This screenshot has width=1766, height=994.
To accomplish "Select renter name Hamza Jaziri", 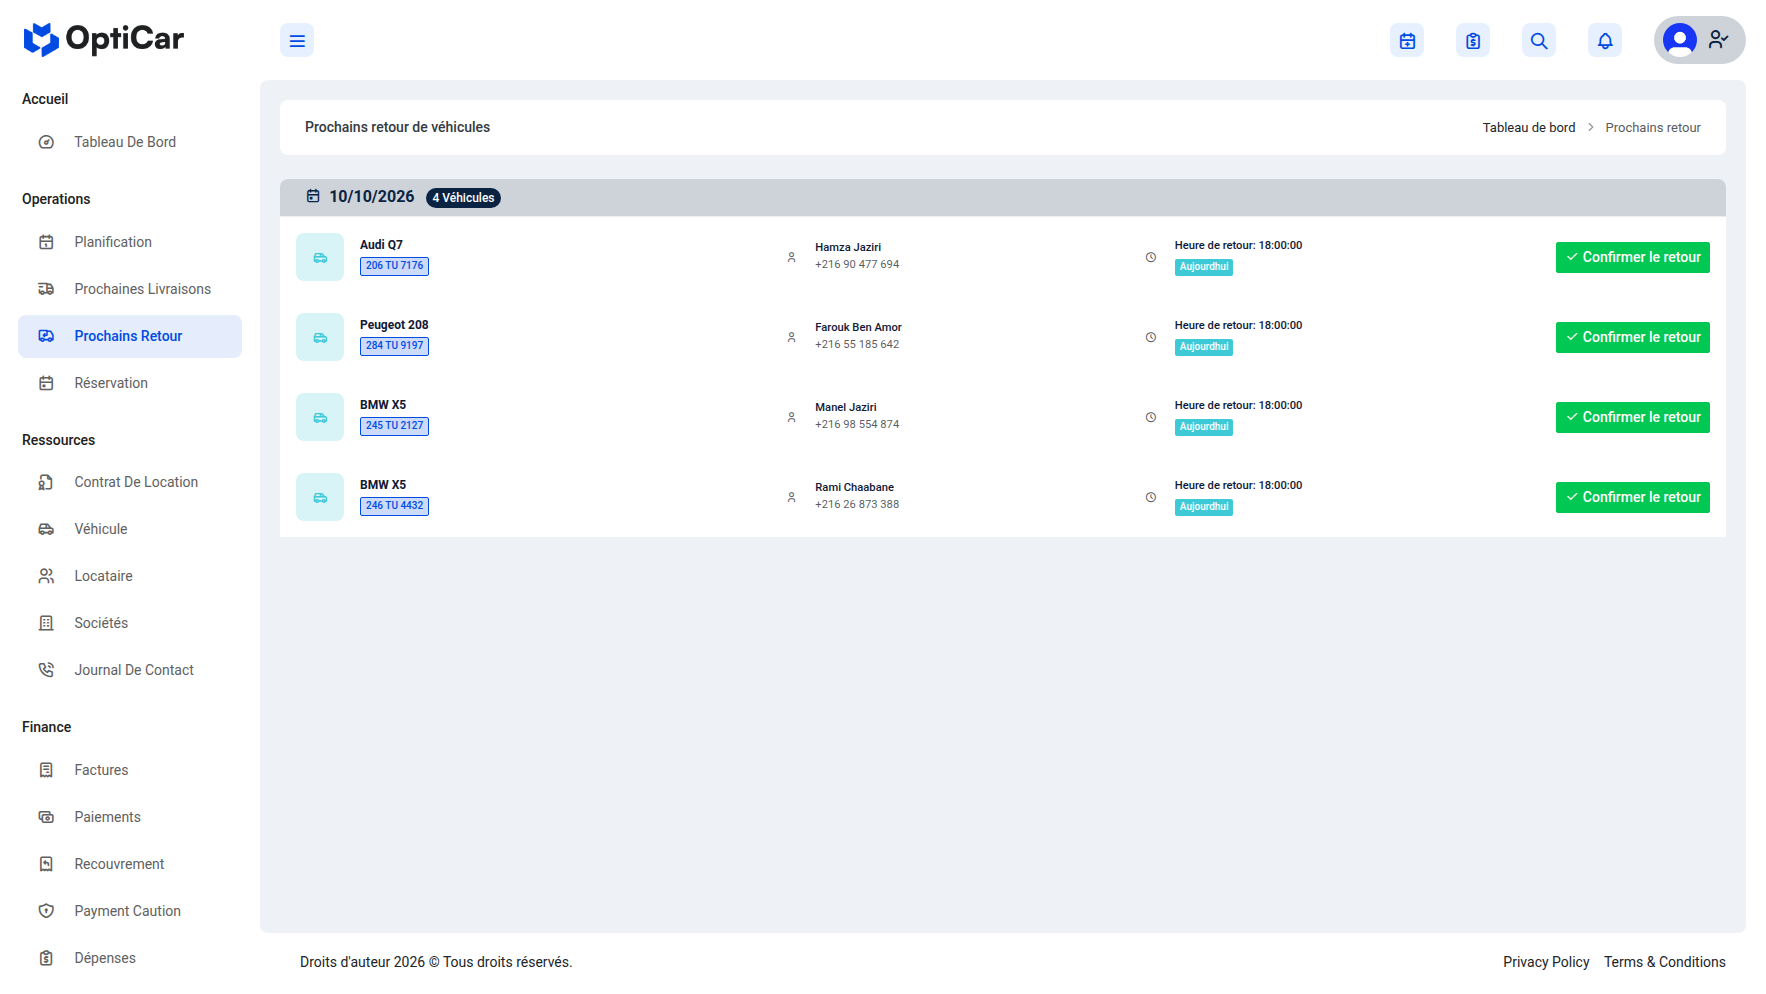I will [848, 247].
